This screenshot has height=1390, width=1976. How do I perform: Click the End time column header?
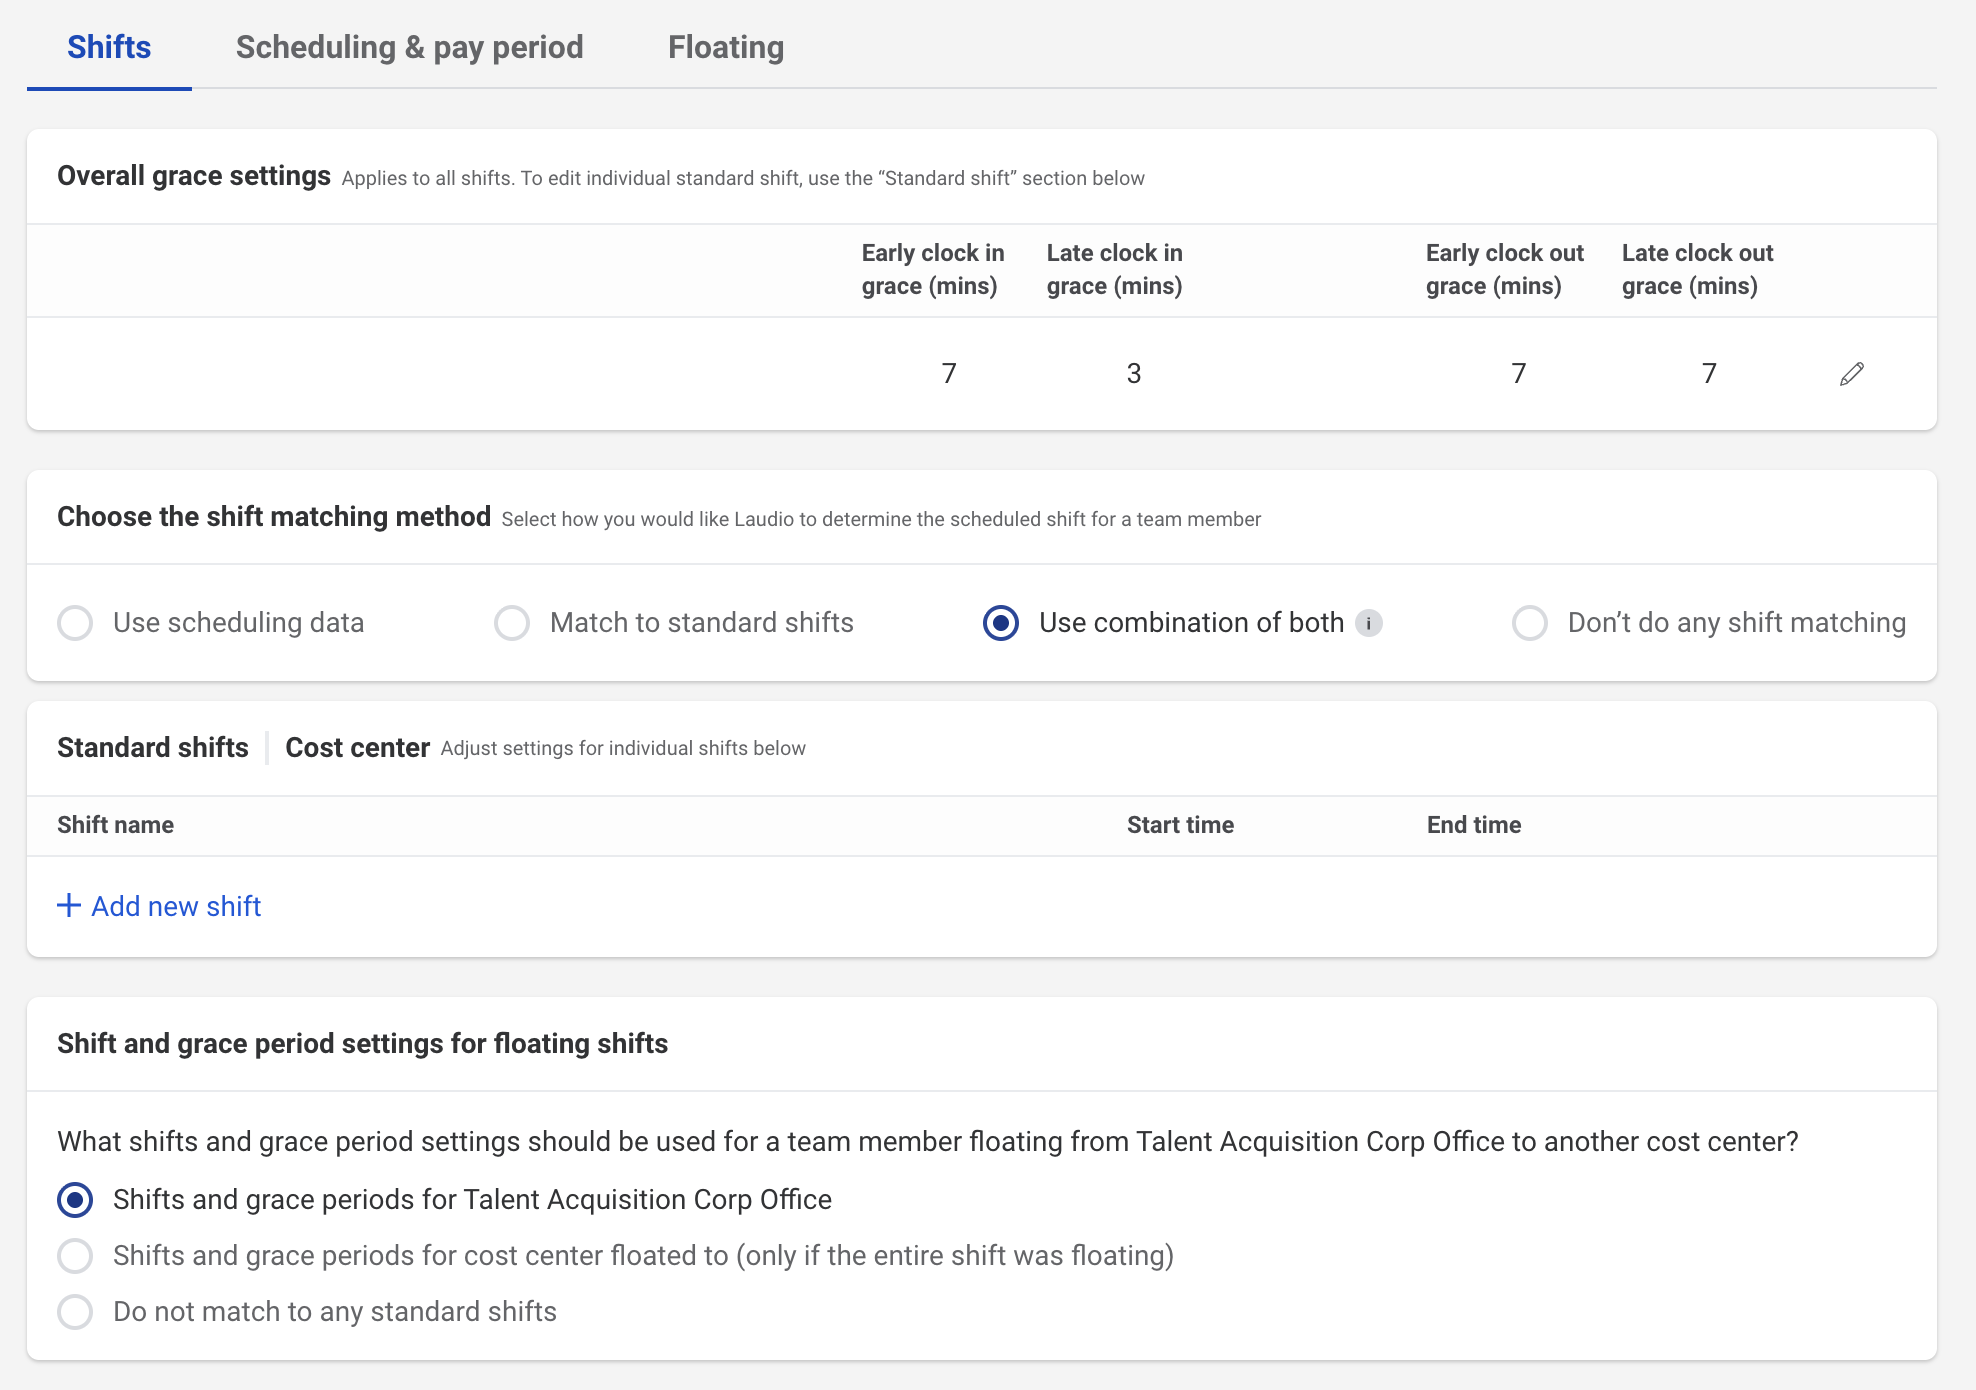click(1473, 825)
